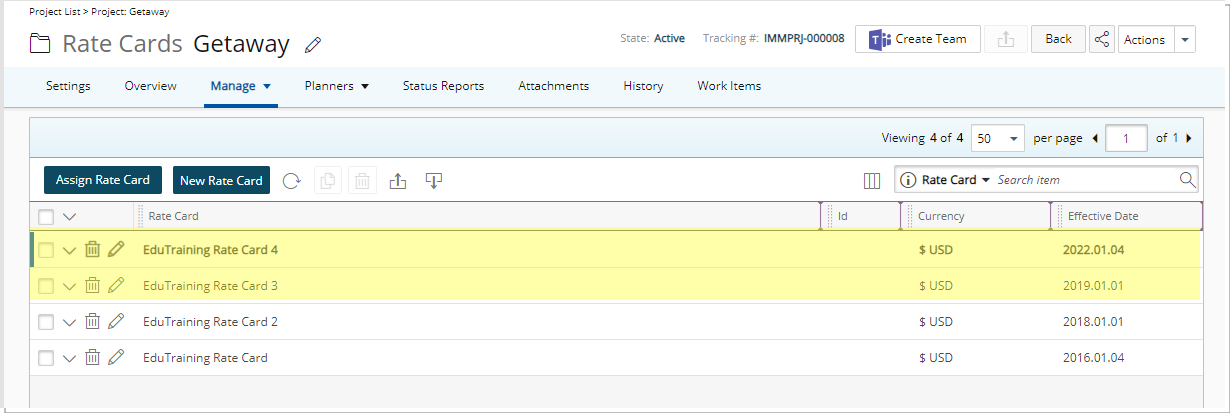
Task: Click the Create Team button
Action: click(918, 39)
